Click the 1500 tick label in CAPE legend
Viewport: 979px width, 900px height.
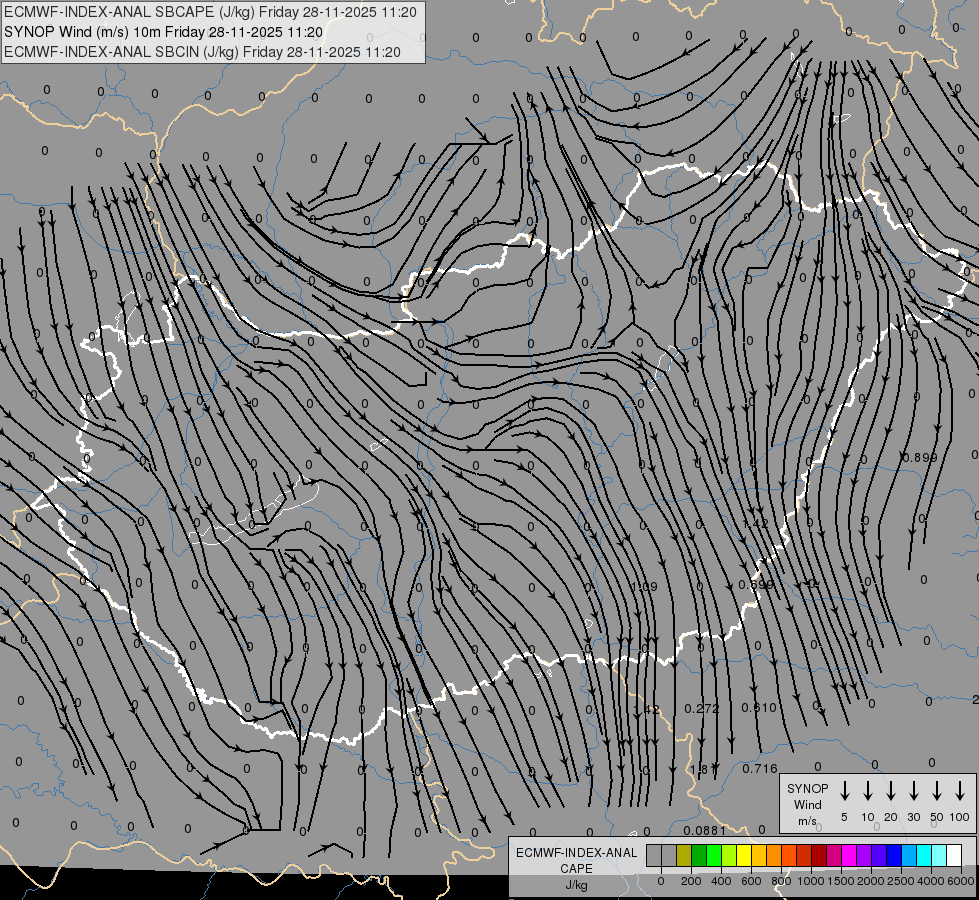[841, 881]
